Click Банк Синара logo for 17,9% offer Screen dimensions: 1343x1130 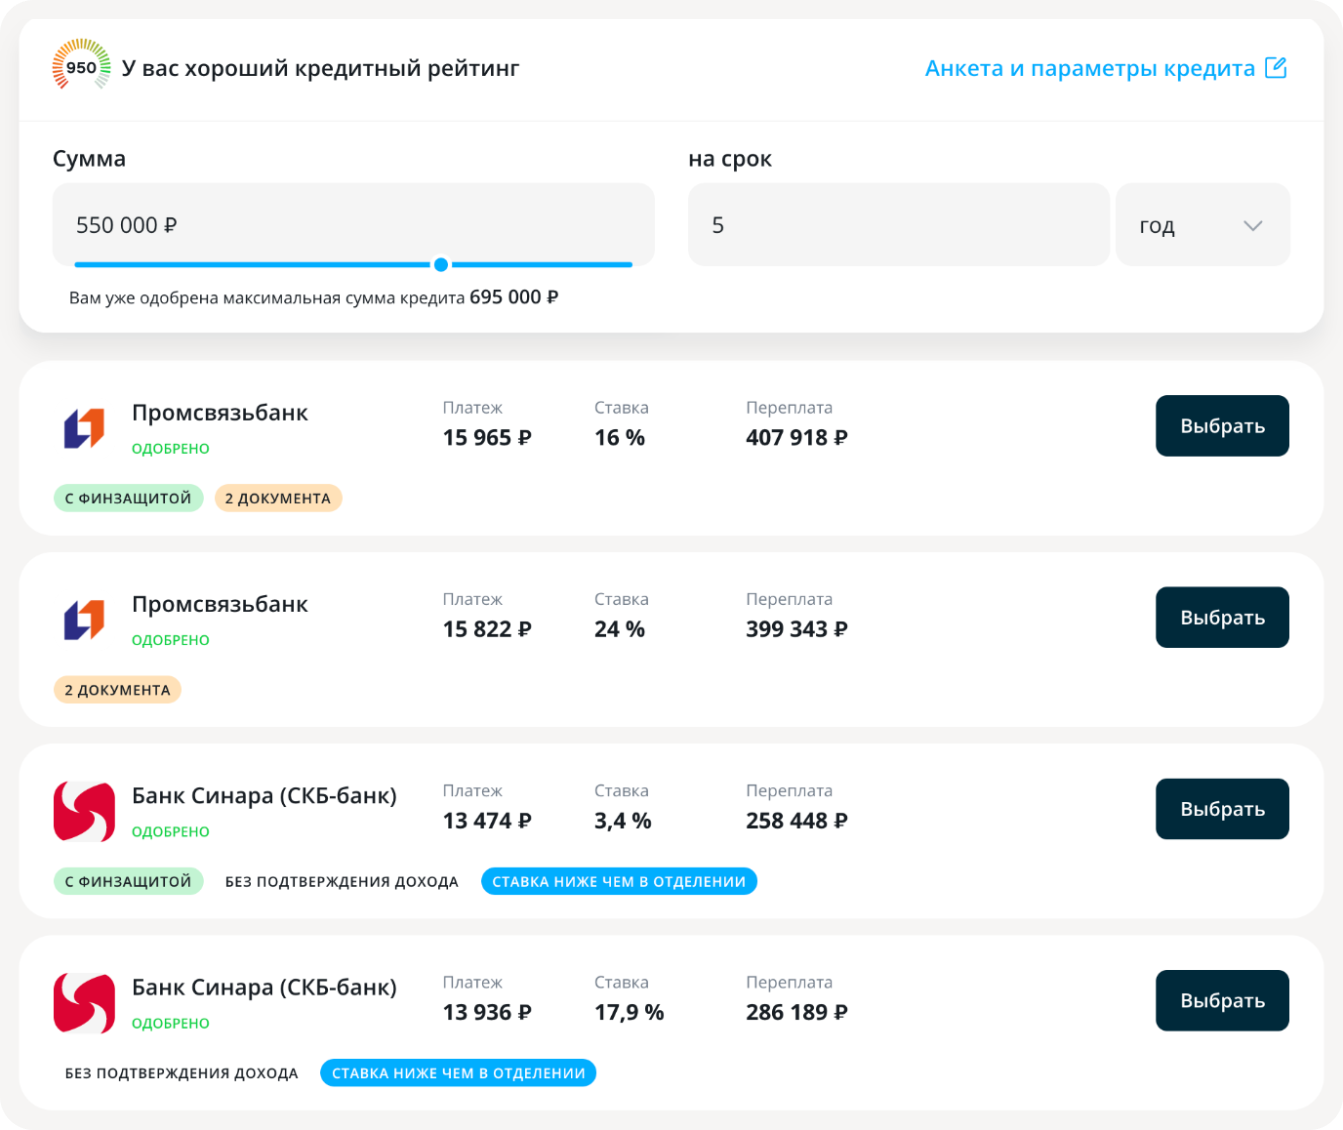pyautogui.click(x=84, y=1003)
